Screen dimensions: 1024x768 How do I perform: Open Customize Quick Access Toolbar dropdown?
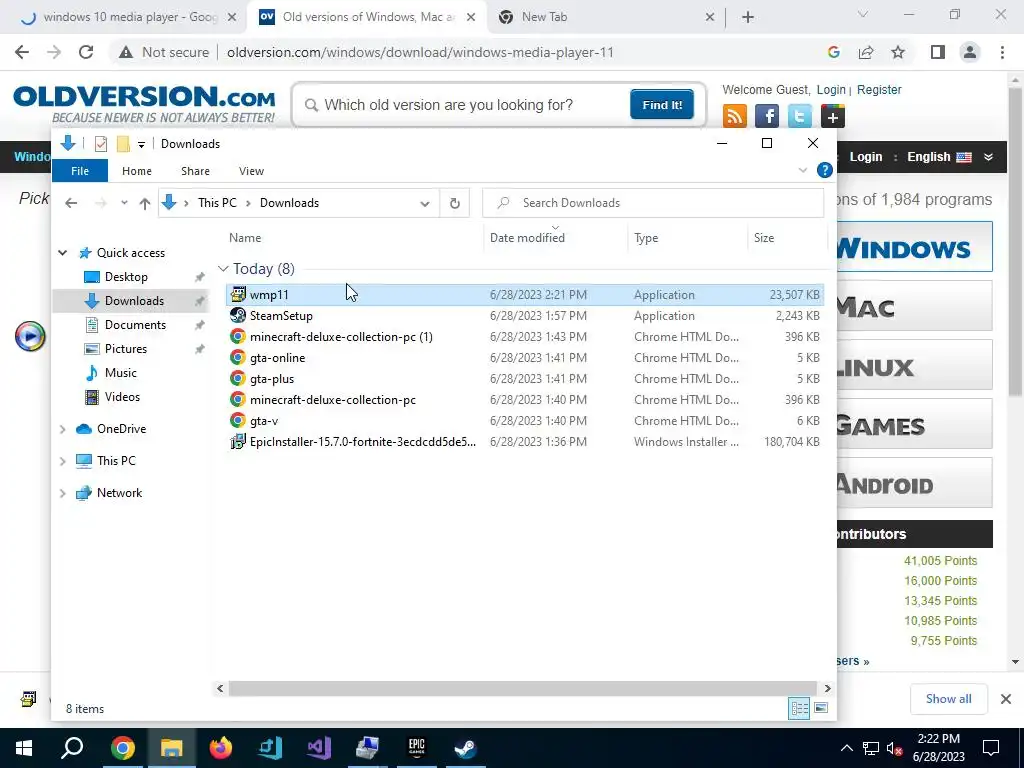(x=141, y=144)
